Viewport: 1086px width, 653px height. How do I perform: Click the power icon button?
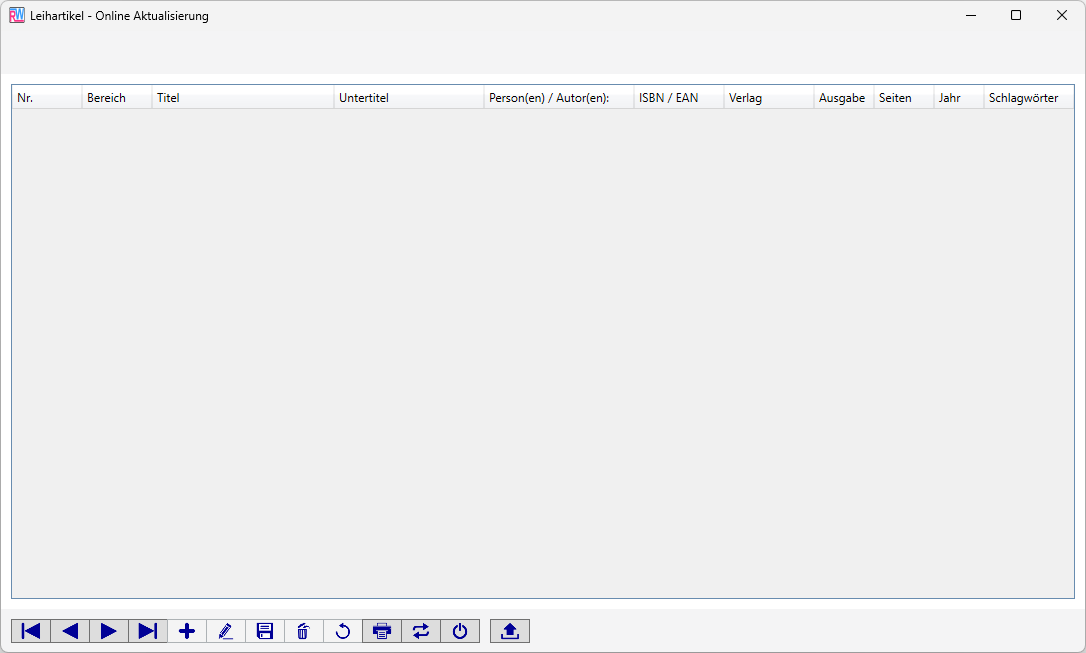point(460,631)
